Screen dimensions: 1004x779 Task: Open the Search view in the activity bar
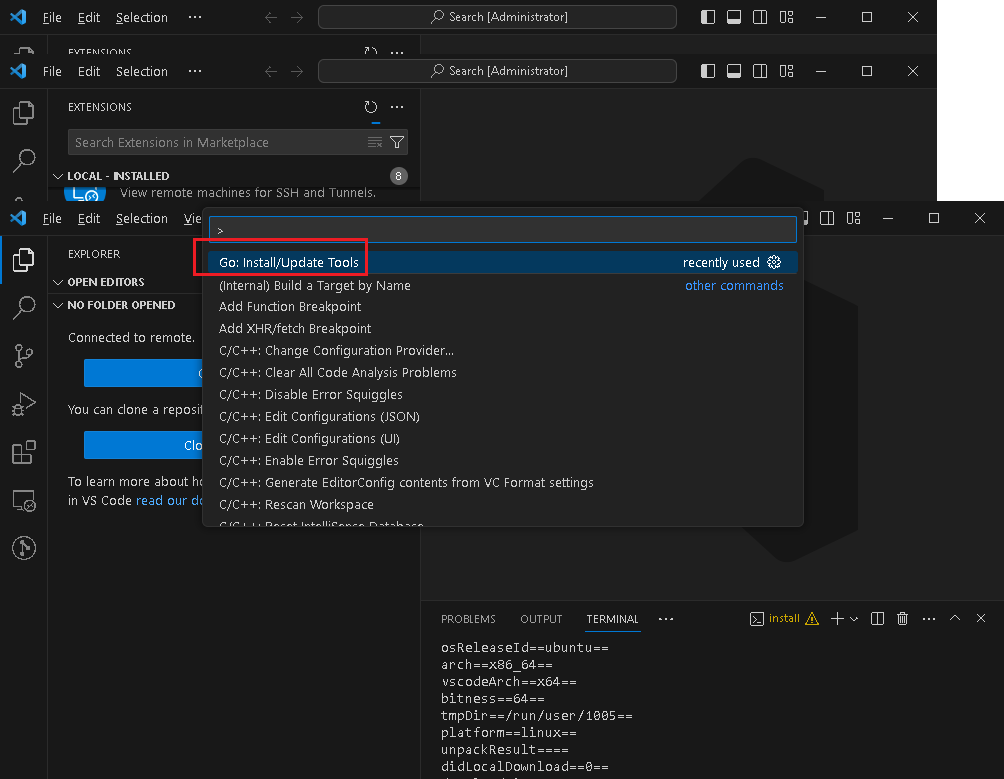23,308
